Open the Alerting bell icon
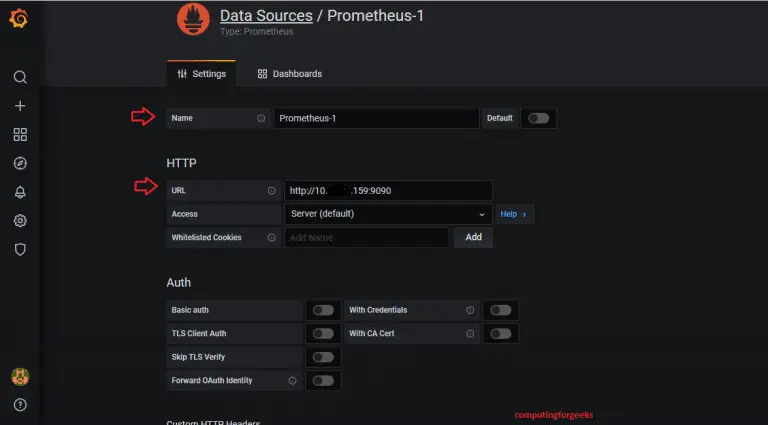The width and height of the screenshot is (768, 425). click(20, 192)
